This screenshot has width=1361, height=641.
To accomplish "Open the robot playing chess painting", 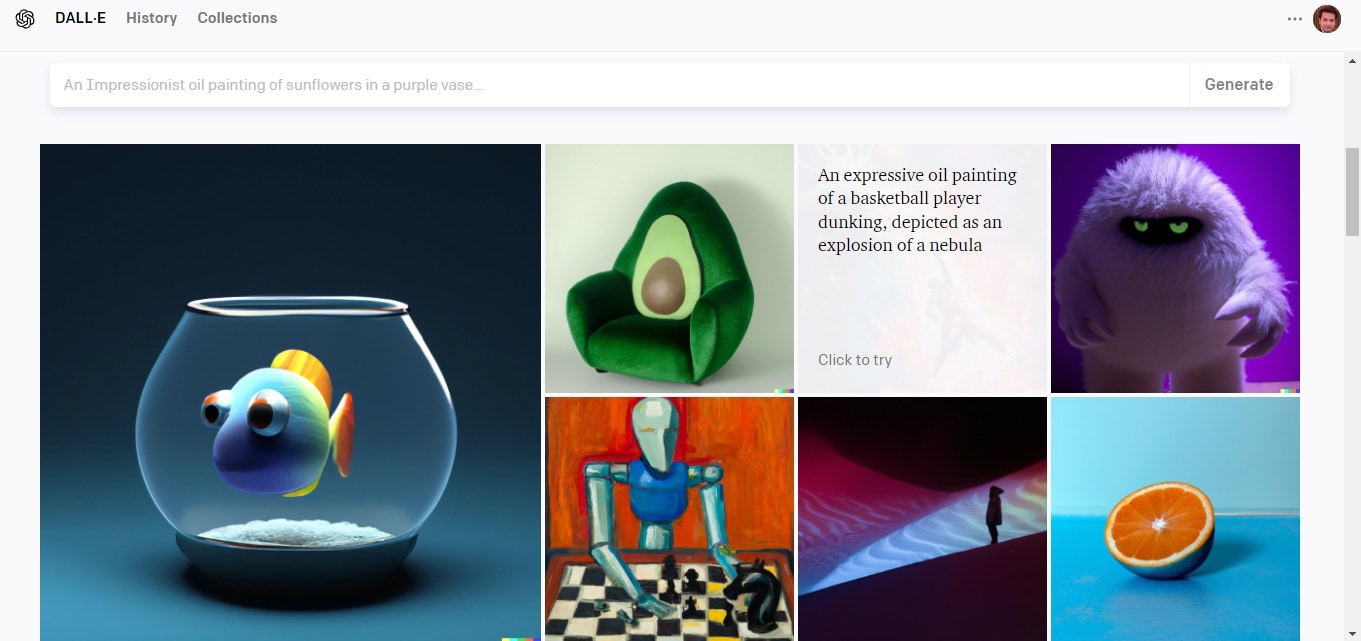I will [669, 519].
